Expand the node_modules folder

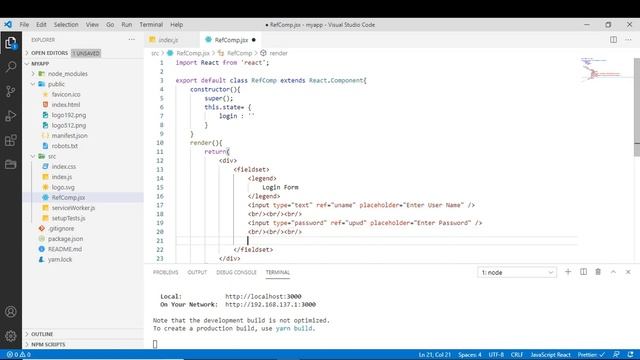tap(83, 74)
